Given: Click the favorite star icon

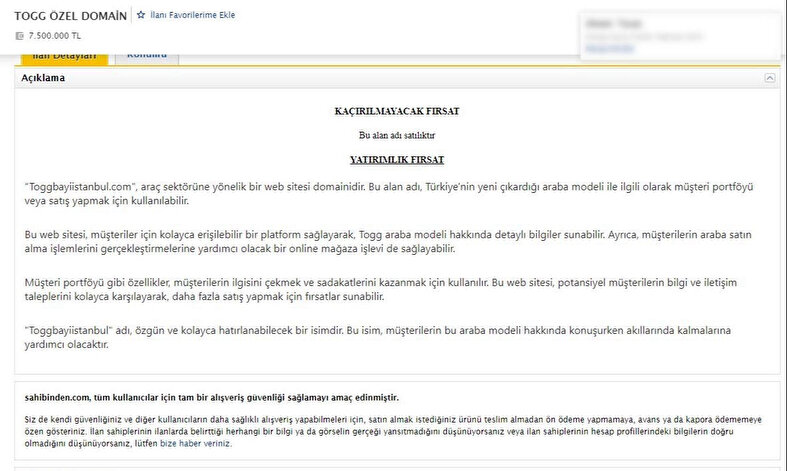Looking at the screenshot, I should (x=141, y=15).
